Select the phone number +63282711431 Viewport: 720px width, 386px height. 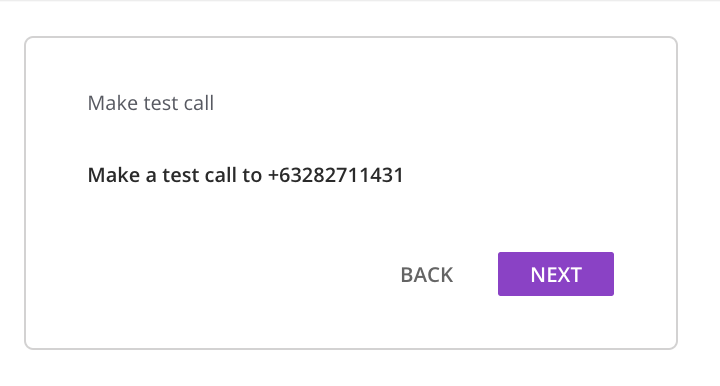point(336,175)
